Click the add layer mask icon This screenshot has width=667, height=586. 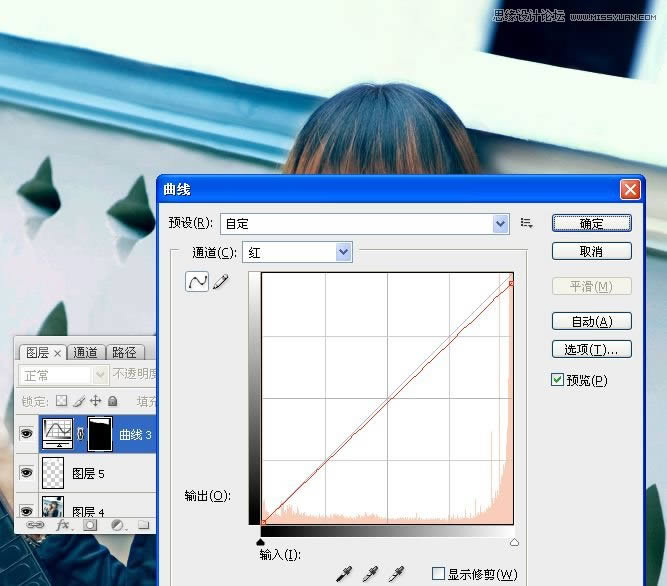pos(89,524)
